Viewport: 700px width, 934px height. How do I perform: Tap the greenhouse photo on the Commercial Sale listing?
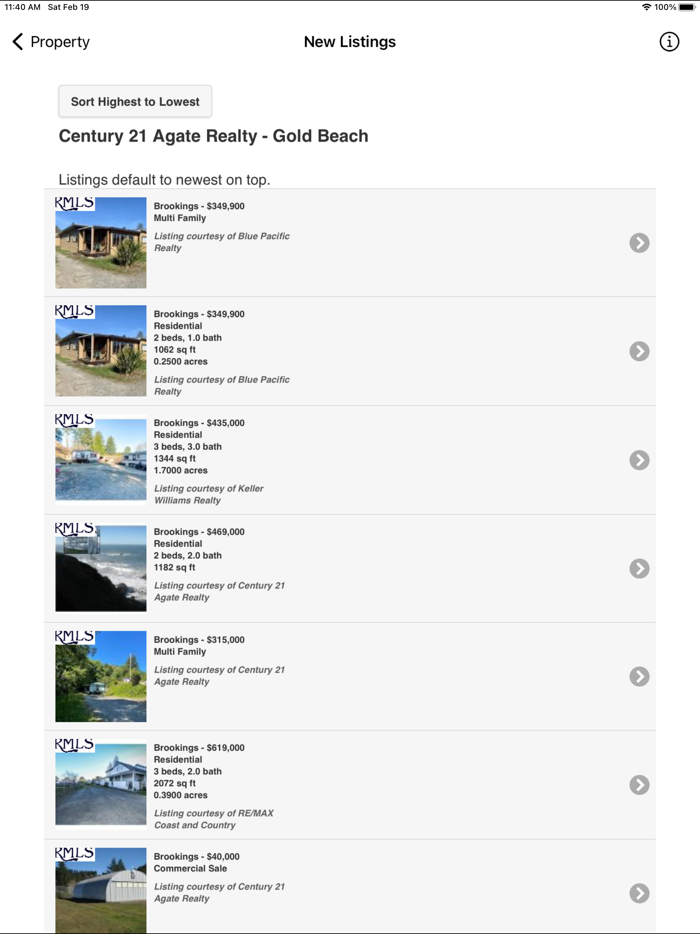[100, 891]
